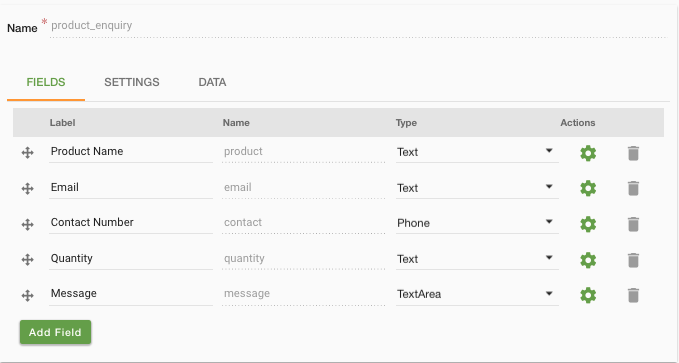Screen dimensions: 679x363
Task: Delete the Email field with trash icon
Action: (633, 188)
